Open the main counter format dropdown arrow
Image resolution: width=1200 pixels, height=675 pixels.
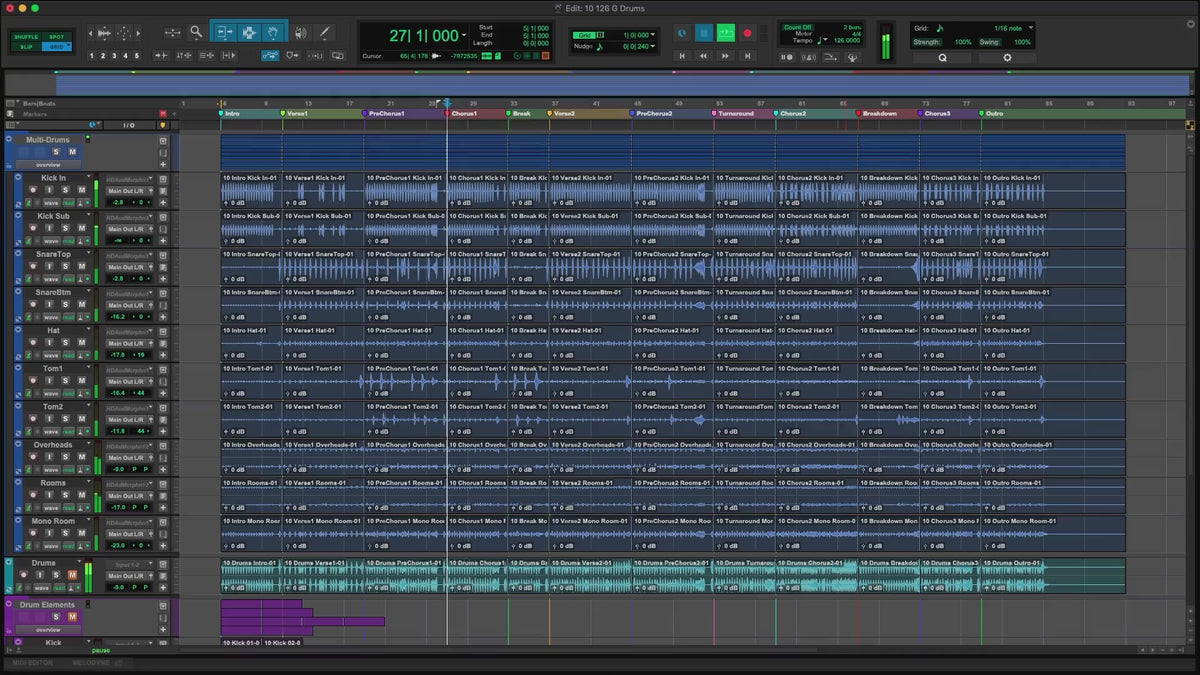464,36
